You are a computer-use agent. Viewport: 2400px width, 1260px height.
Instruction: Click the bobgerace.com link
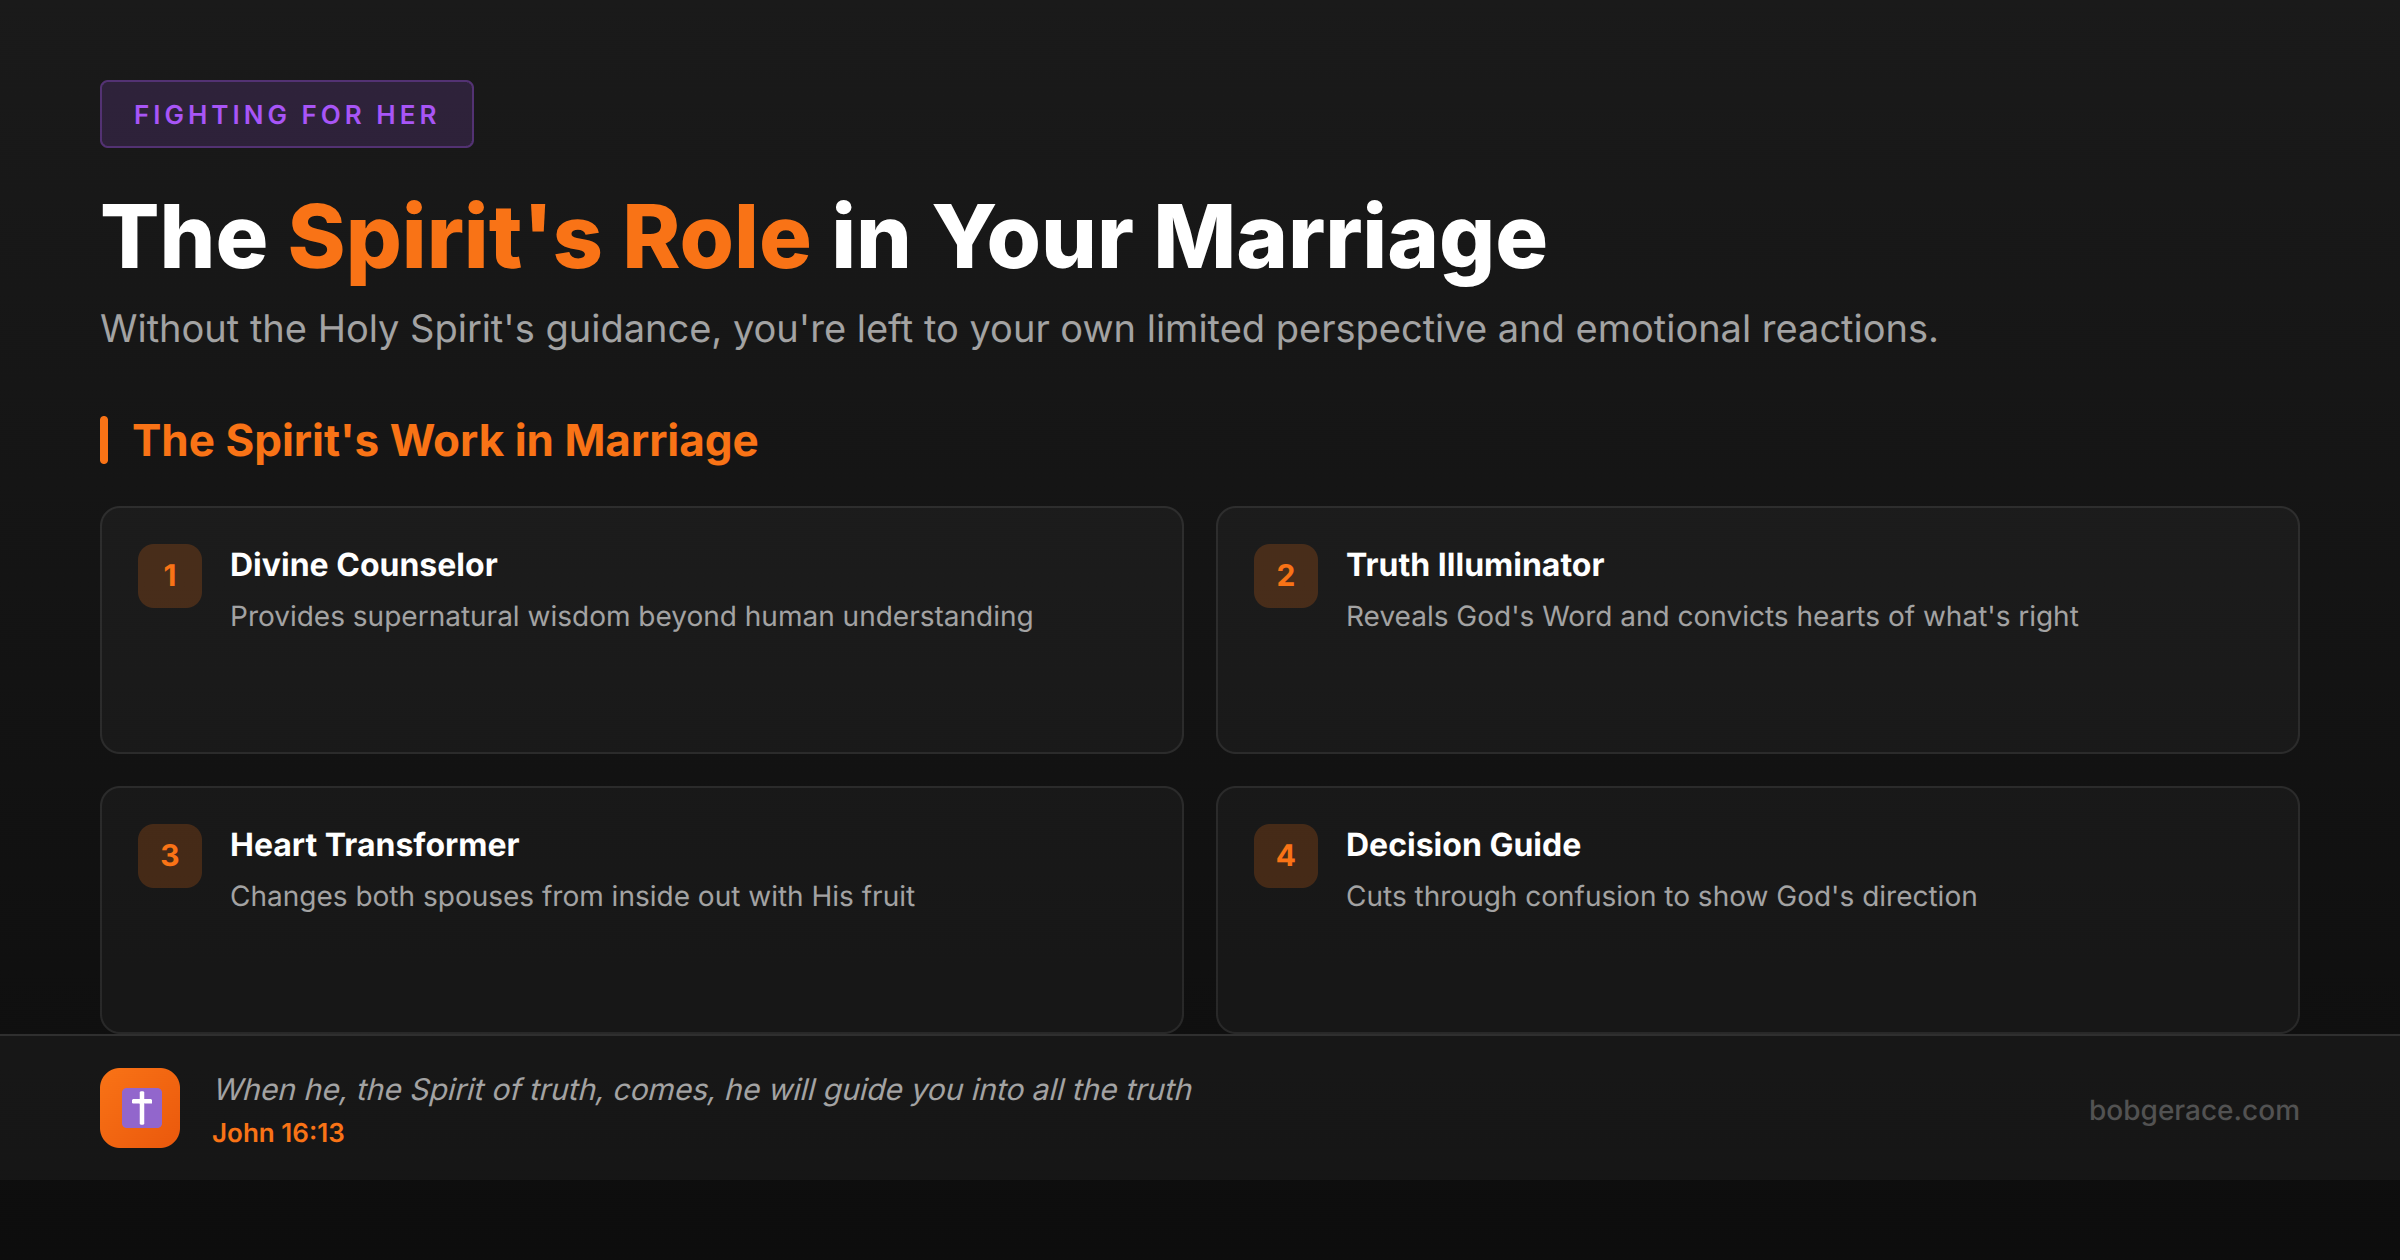pos(2195,1110)
